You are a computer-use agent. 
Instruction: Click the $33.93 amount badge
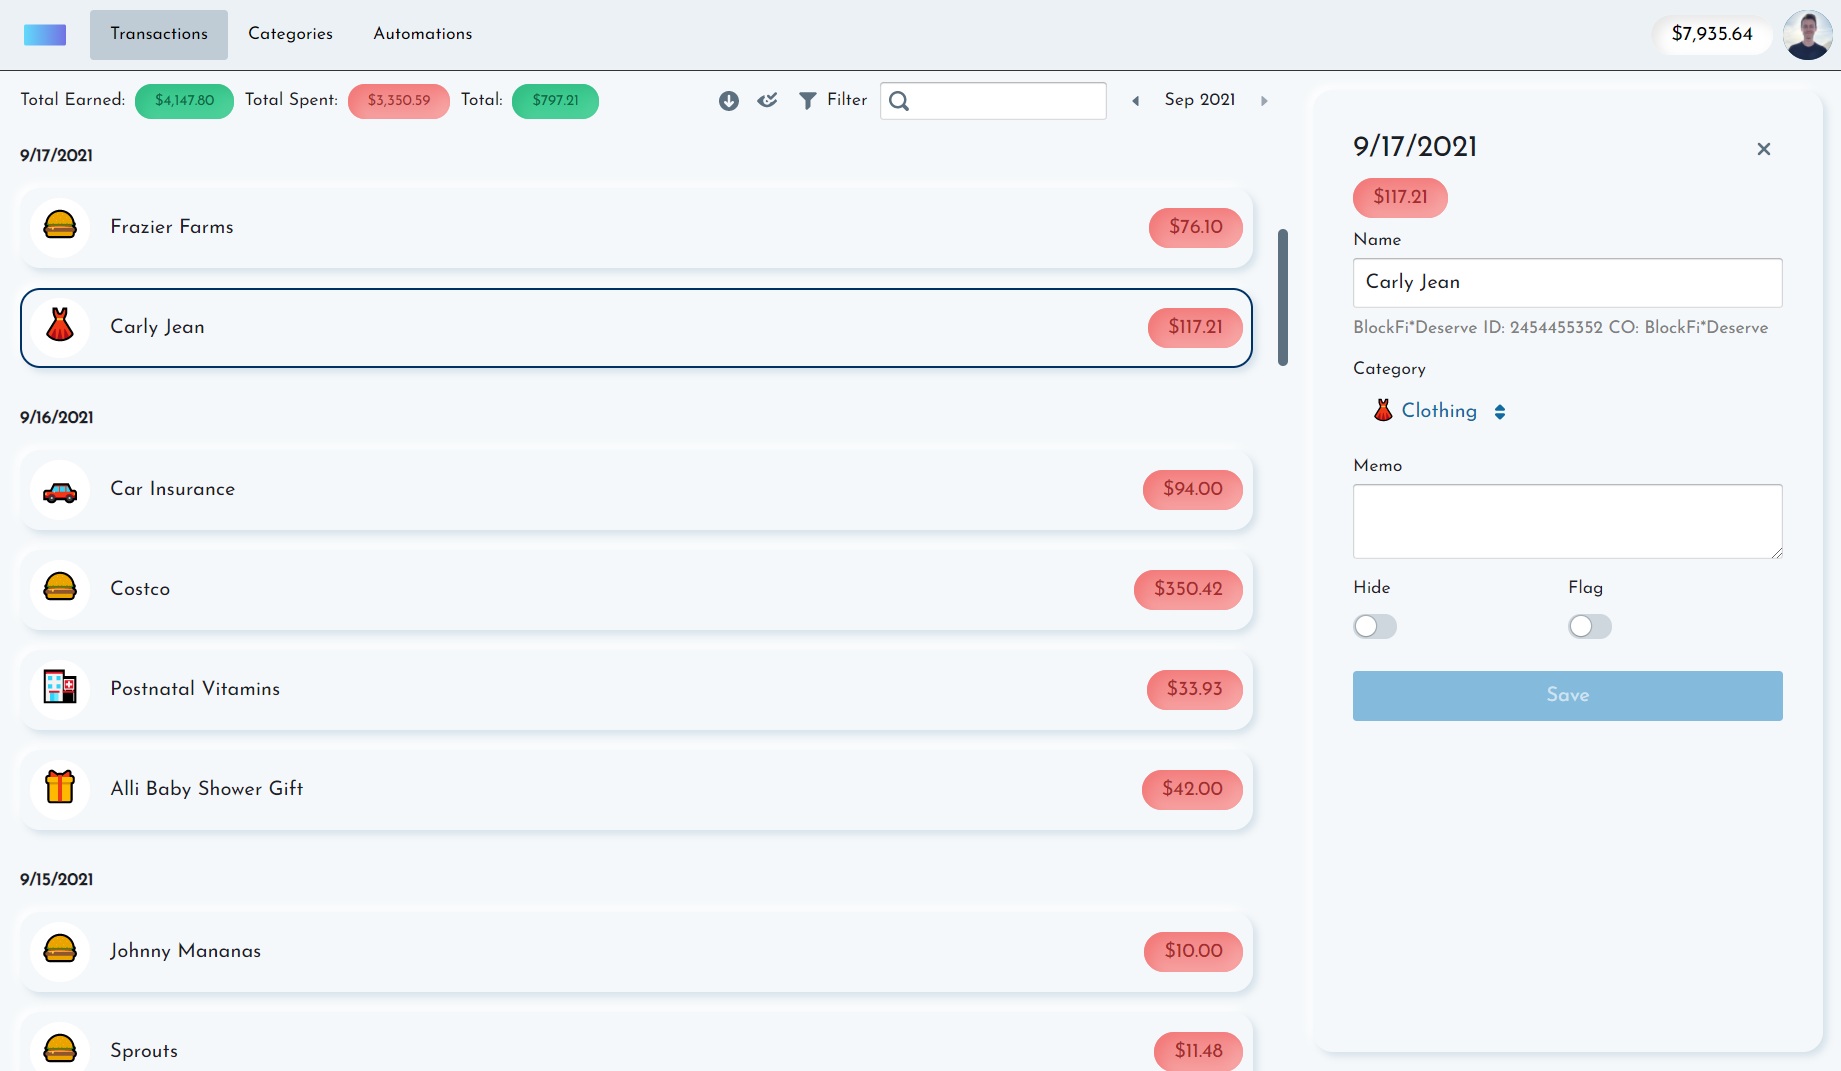click(x=1194, y=690)
